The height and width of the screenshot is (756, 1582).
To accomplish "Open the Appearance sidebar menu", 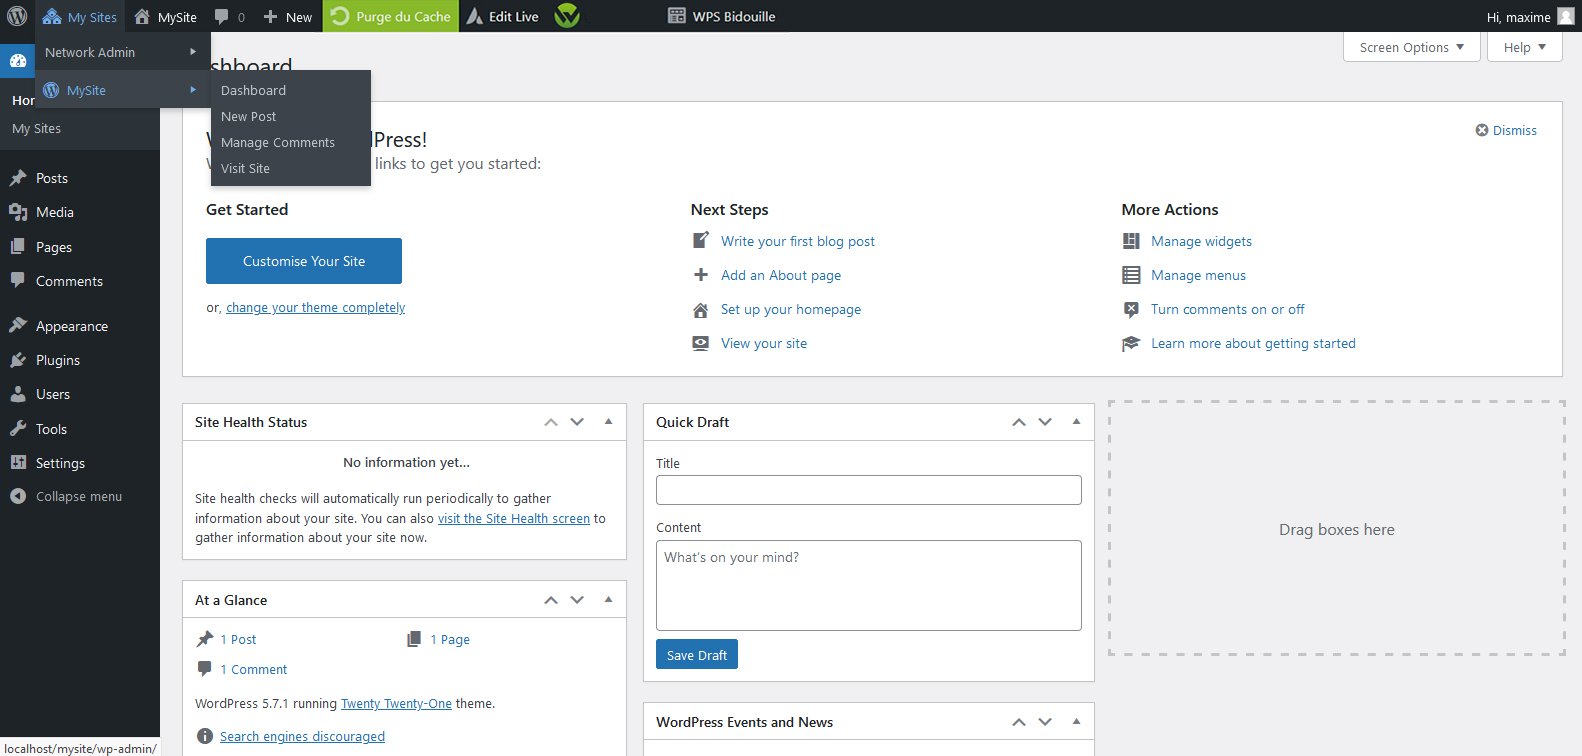I will click(x=71, y=326).
